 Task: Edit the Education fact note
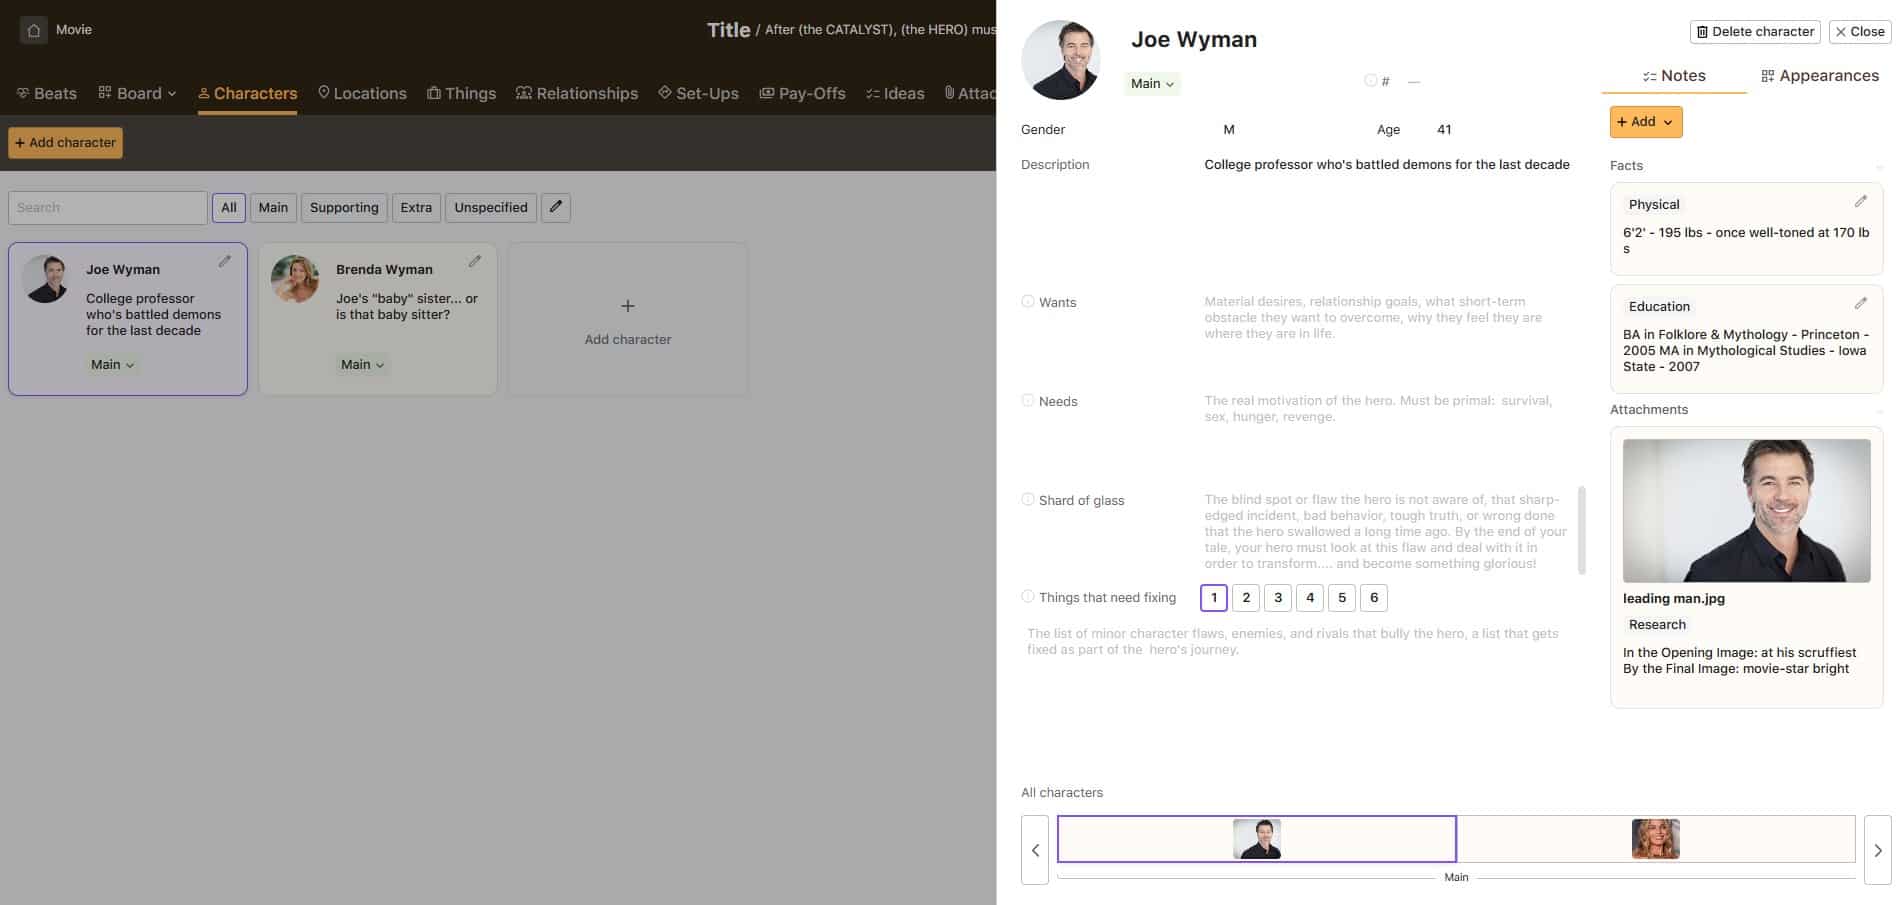[x=1860, y=304]
